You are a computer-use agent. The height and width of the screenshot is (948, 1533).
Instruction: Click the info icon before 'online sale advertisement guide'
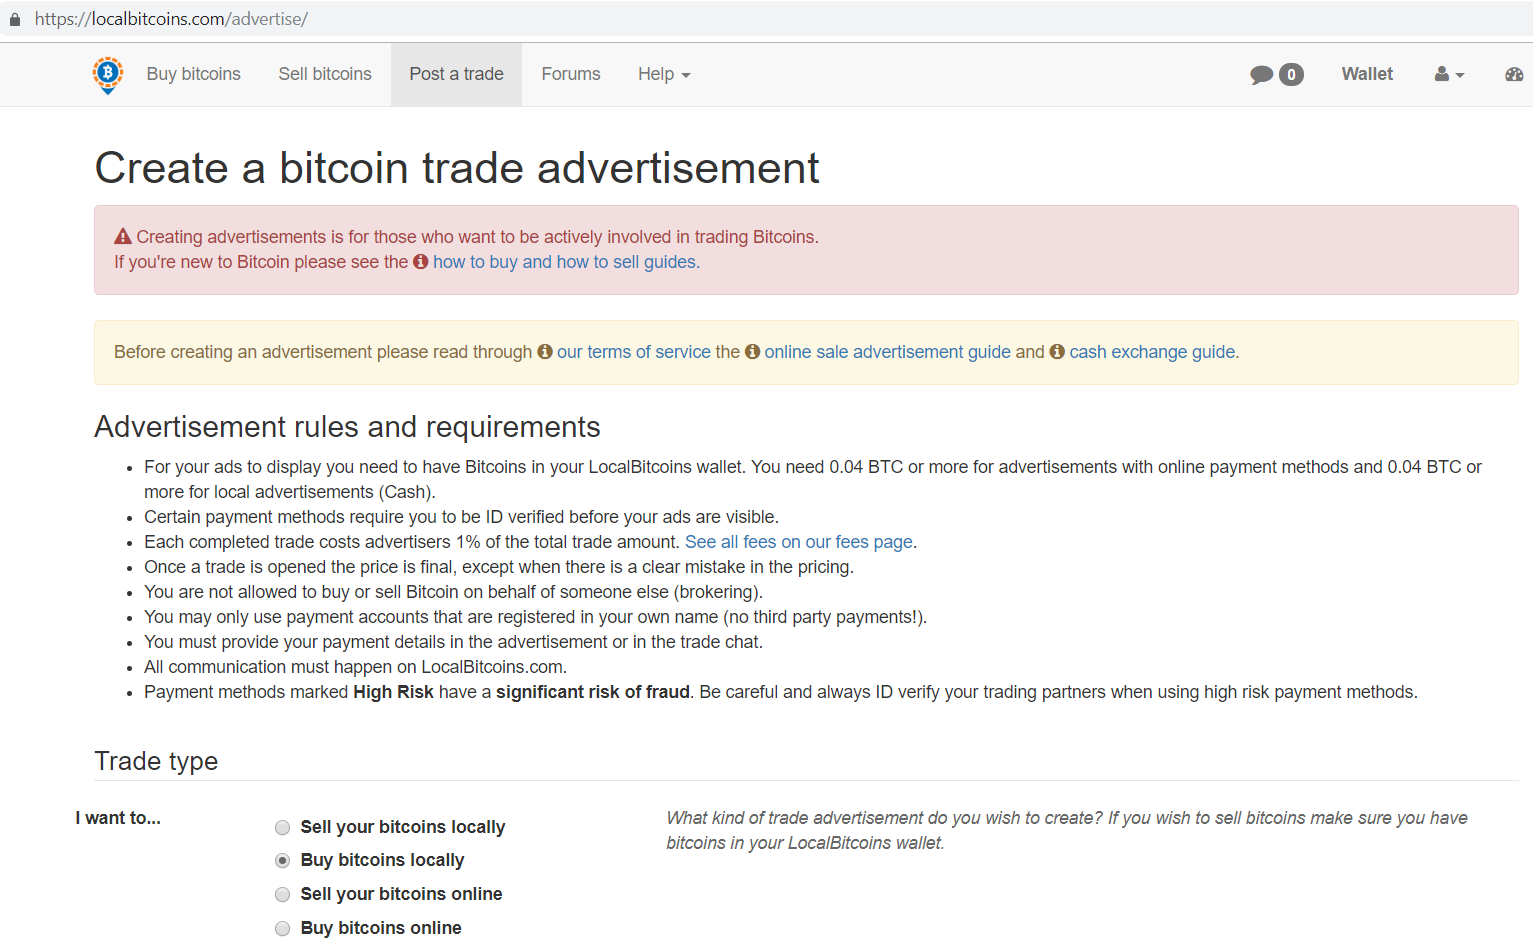[x=753, y=352]
